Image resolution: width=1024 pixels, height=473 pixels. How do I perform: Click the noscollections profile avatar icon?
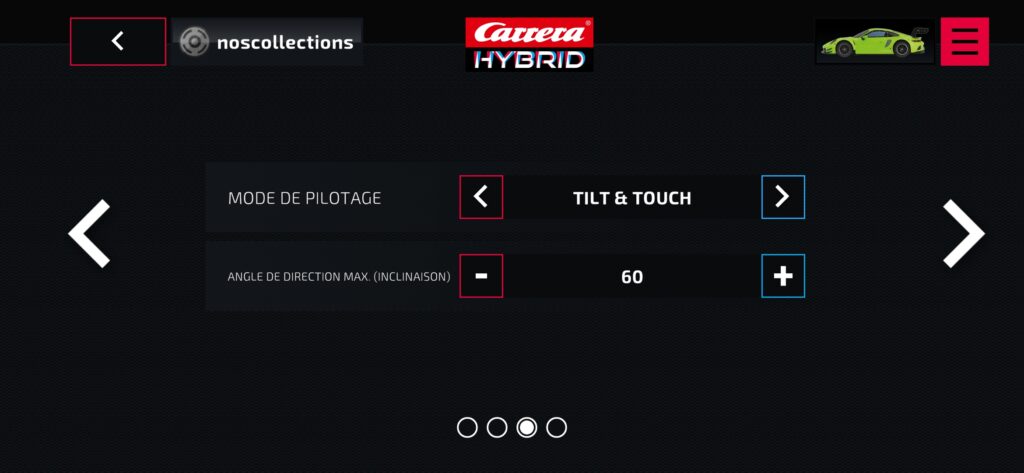(x=194, y=42)
